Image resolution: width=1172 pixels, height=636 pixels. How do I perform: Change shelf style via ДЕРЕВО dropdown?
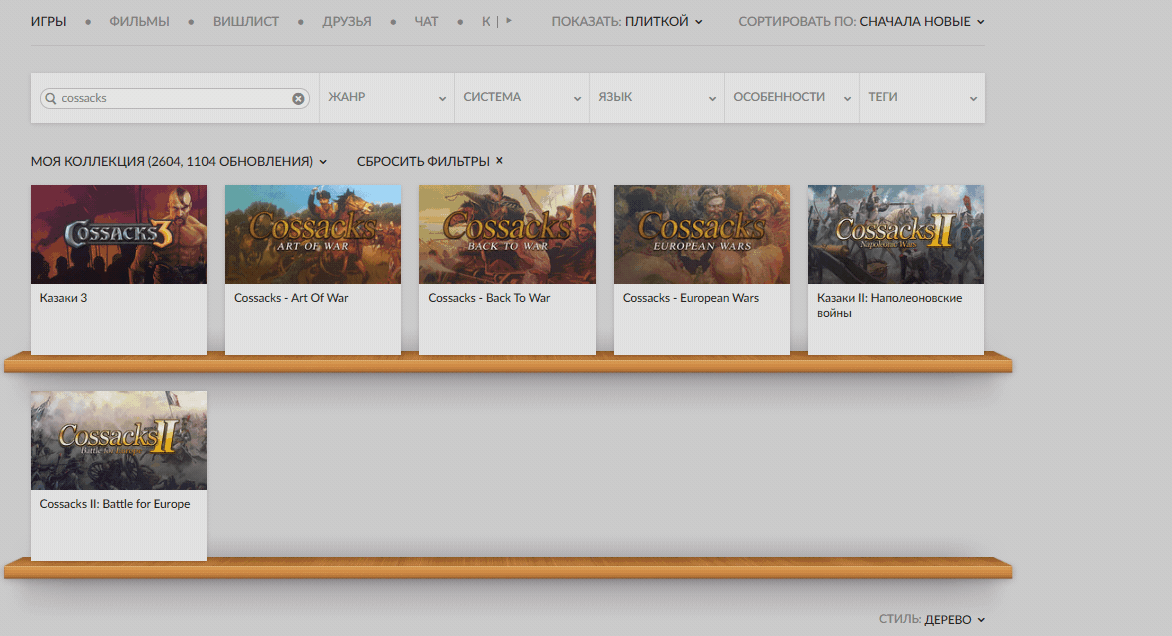pyautogui.click(x=954, y=620)
